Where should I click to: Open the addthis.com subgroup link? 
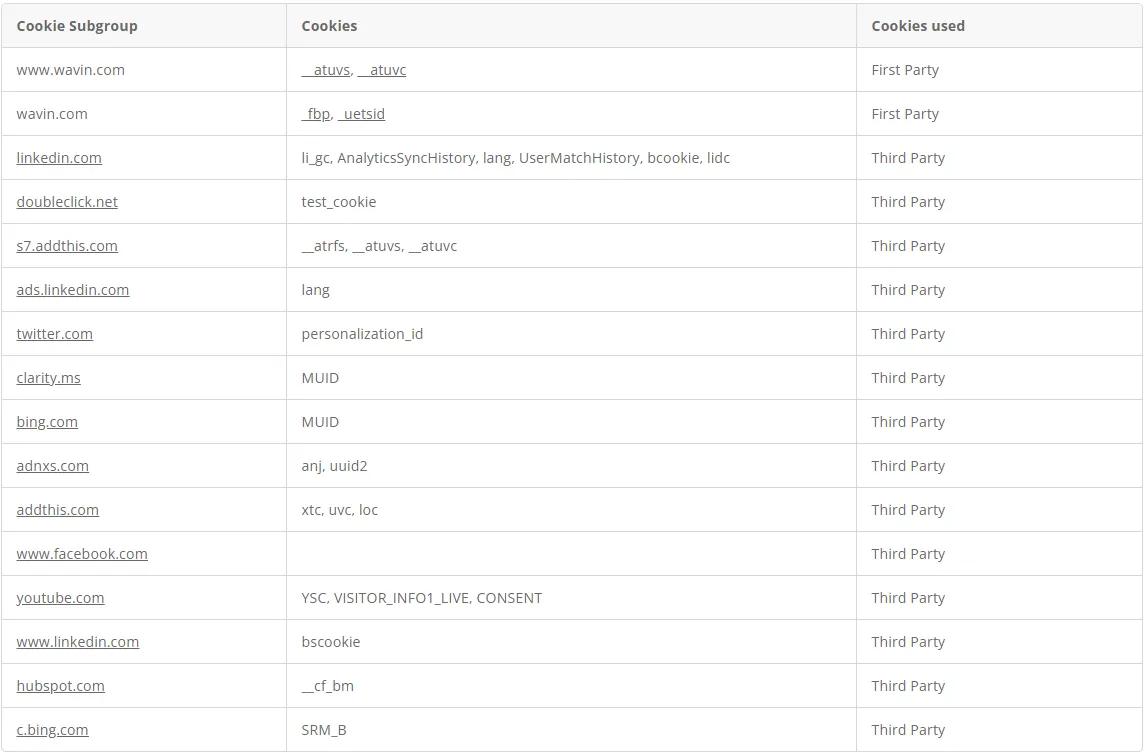click(x=58, y=510)
